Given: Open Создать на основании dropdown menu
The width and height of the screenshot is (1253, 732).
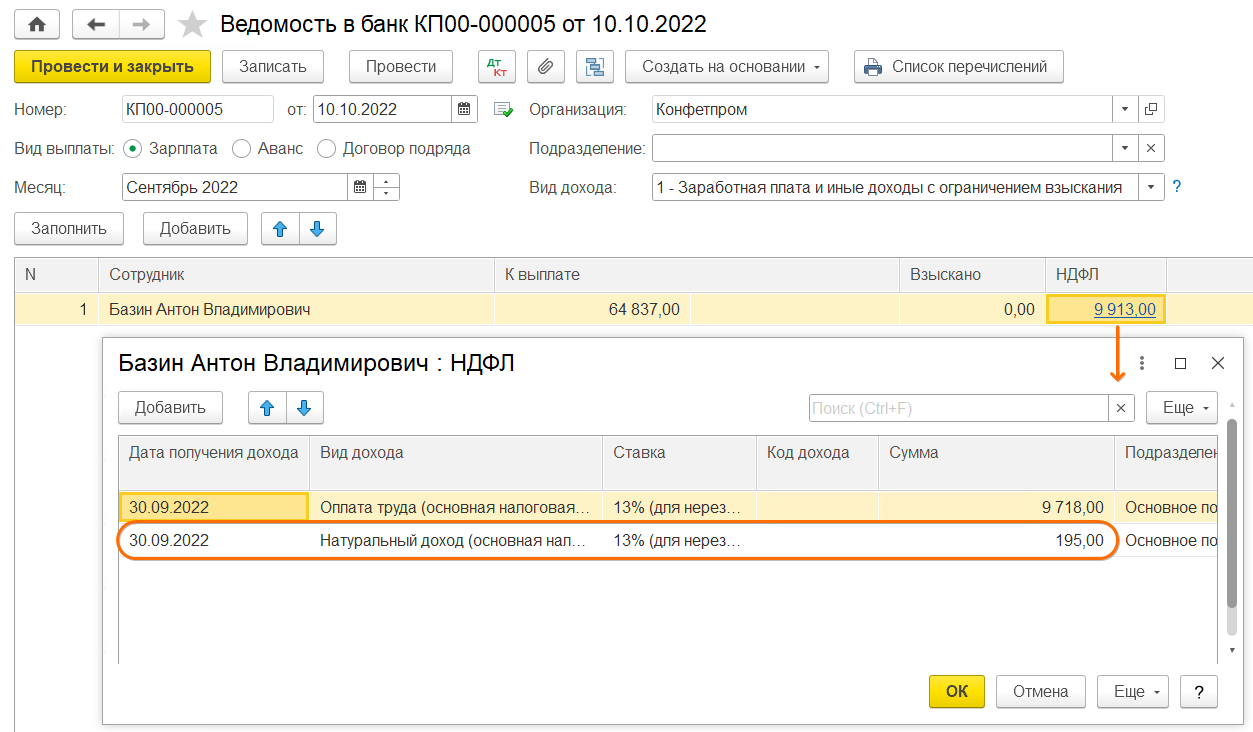Looking at the screenshot, I should (x=734, y=67).
